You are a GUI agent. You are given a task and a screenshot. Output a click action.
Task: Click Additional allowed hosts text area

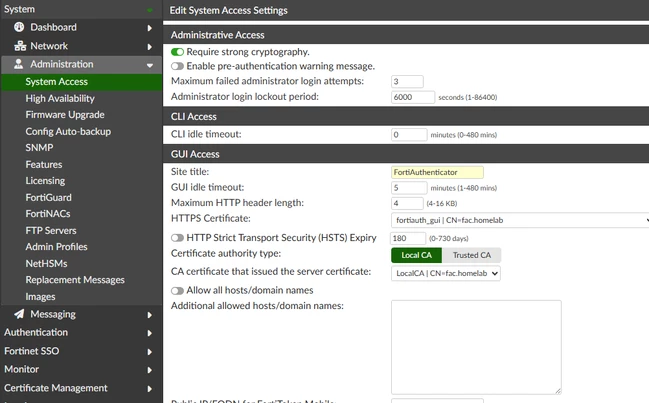pos(476,347)
